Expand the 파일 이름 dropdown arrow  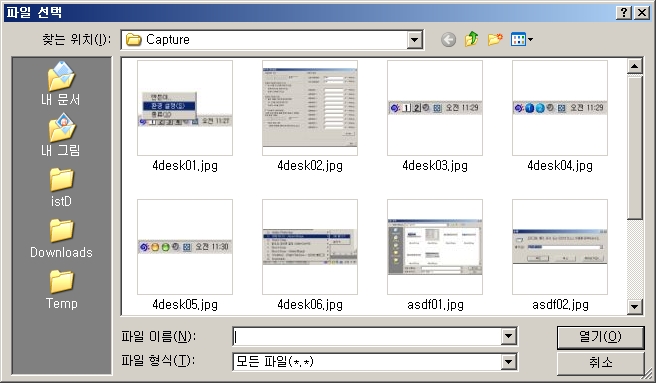pyautogui.click(x=509, y=336)
